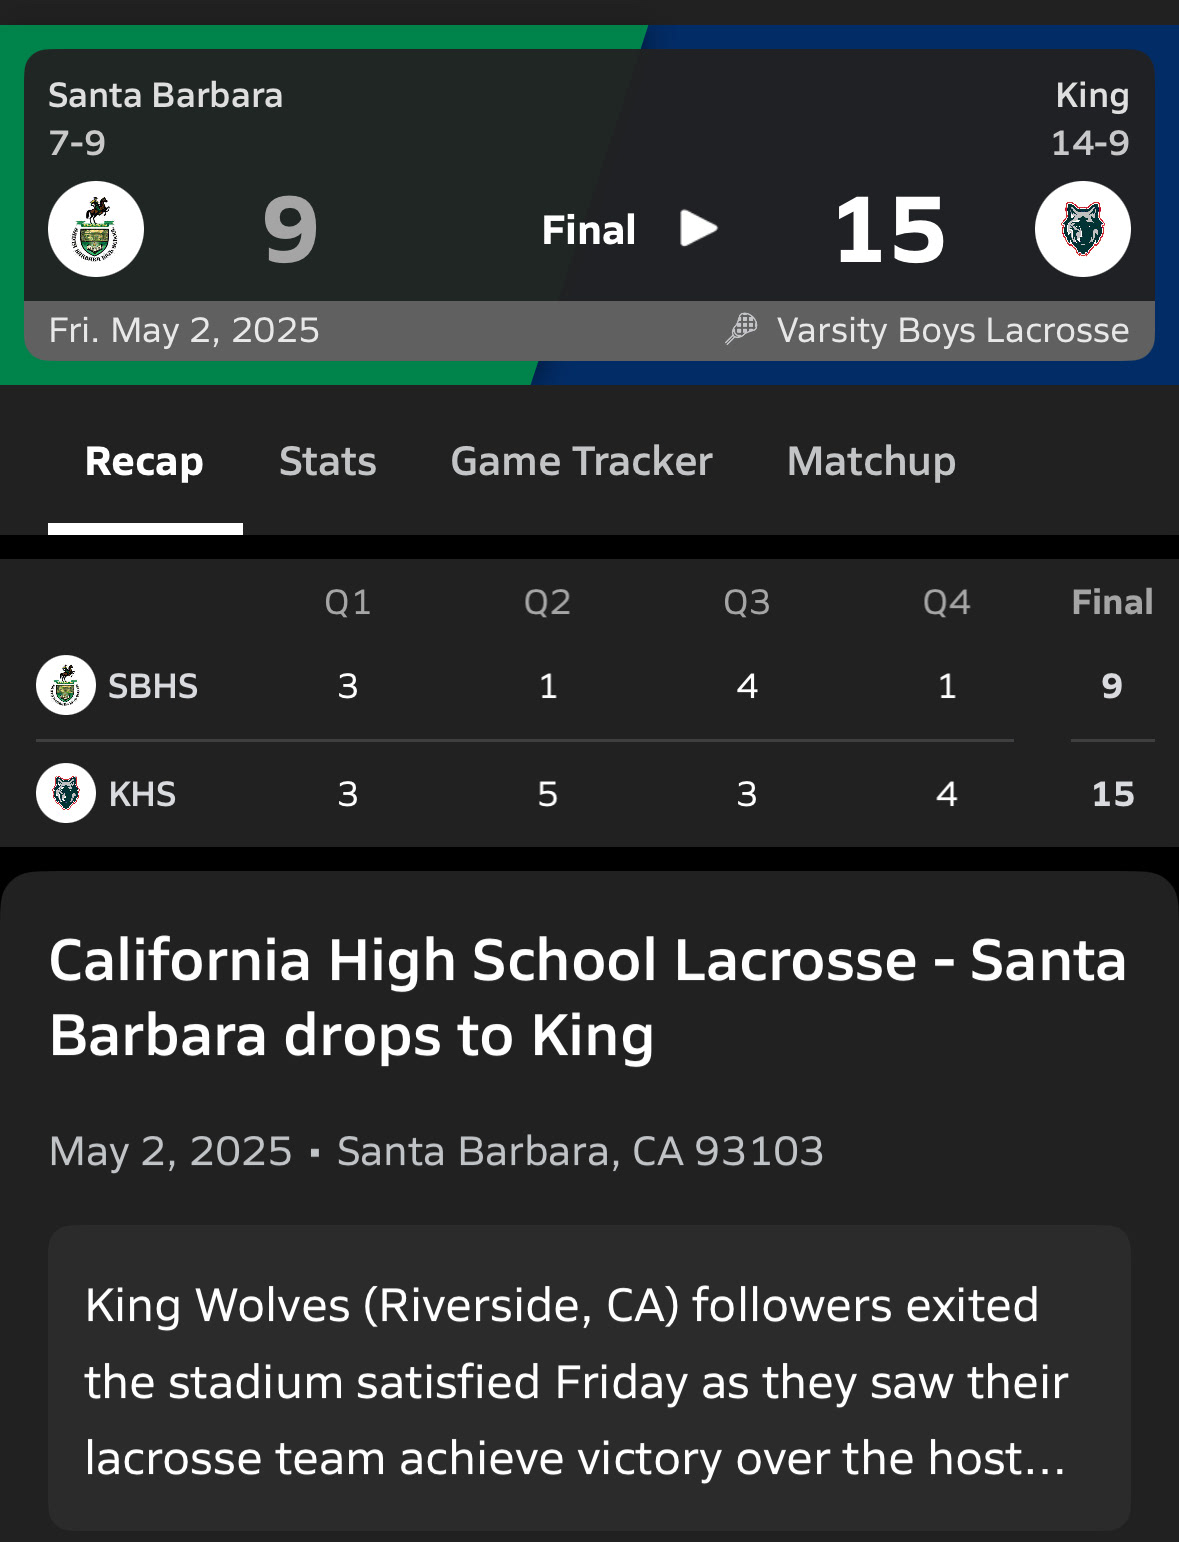
Task: Select the Matchup tab
Action: tap(871, 462)
